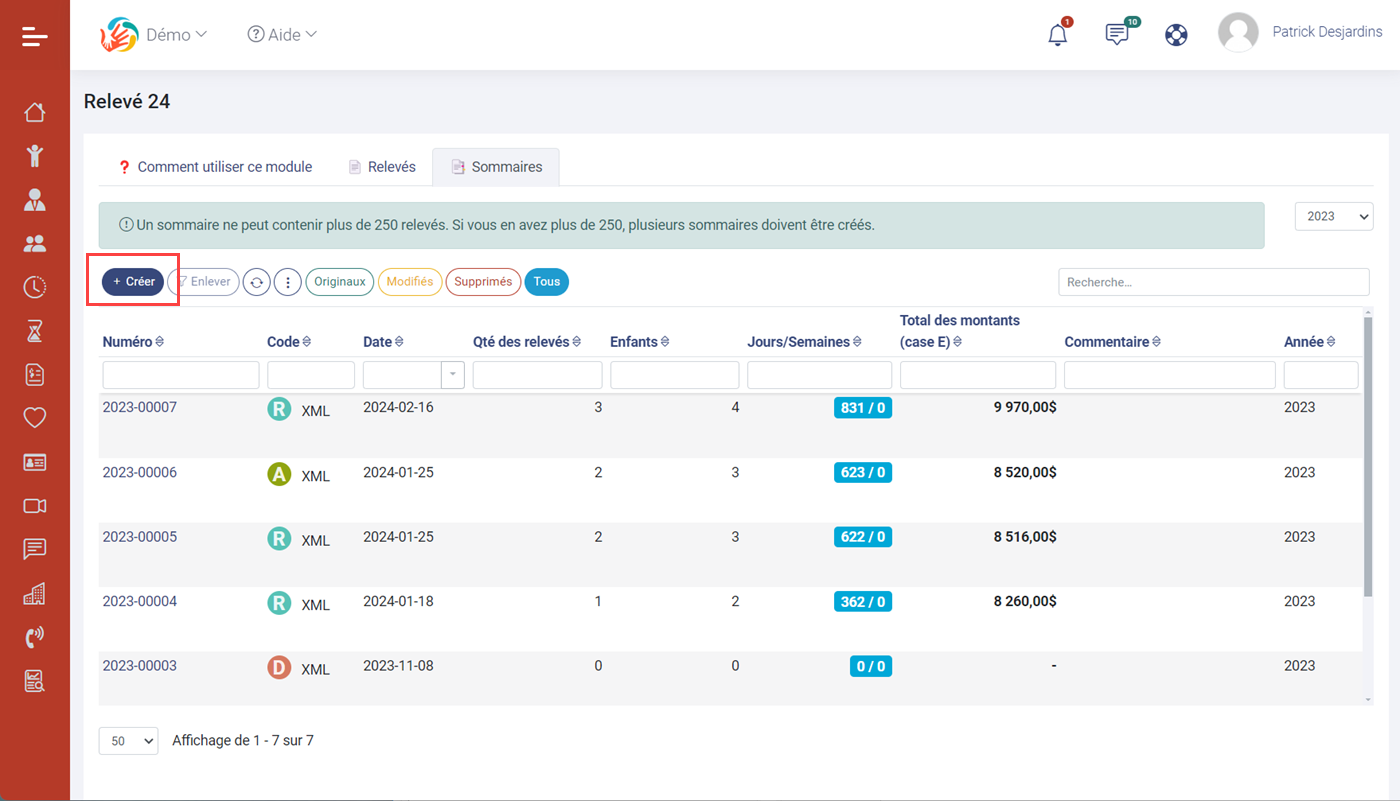This screenshot has height=801, width=1400.
Task: Click the Enlever button
Action: [x=204, y=282]
